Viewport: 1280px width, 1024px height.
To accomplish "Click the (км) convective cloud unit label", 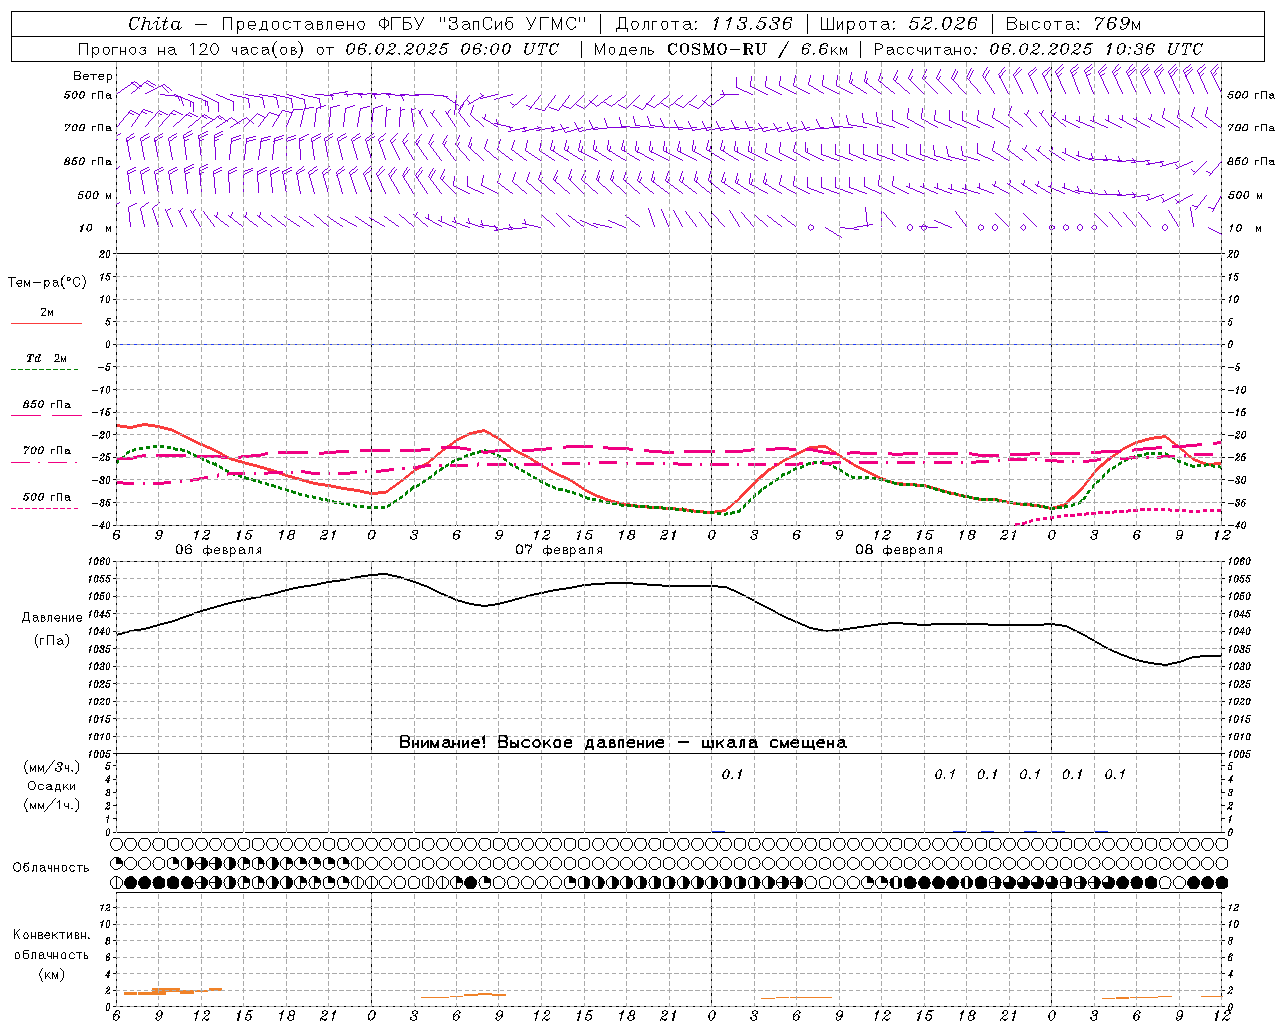I will [51, 974].
